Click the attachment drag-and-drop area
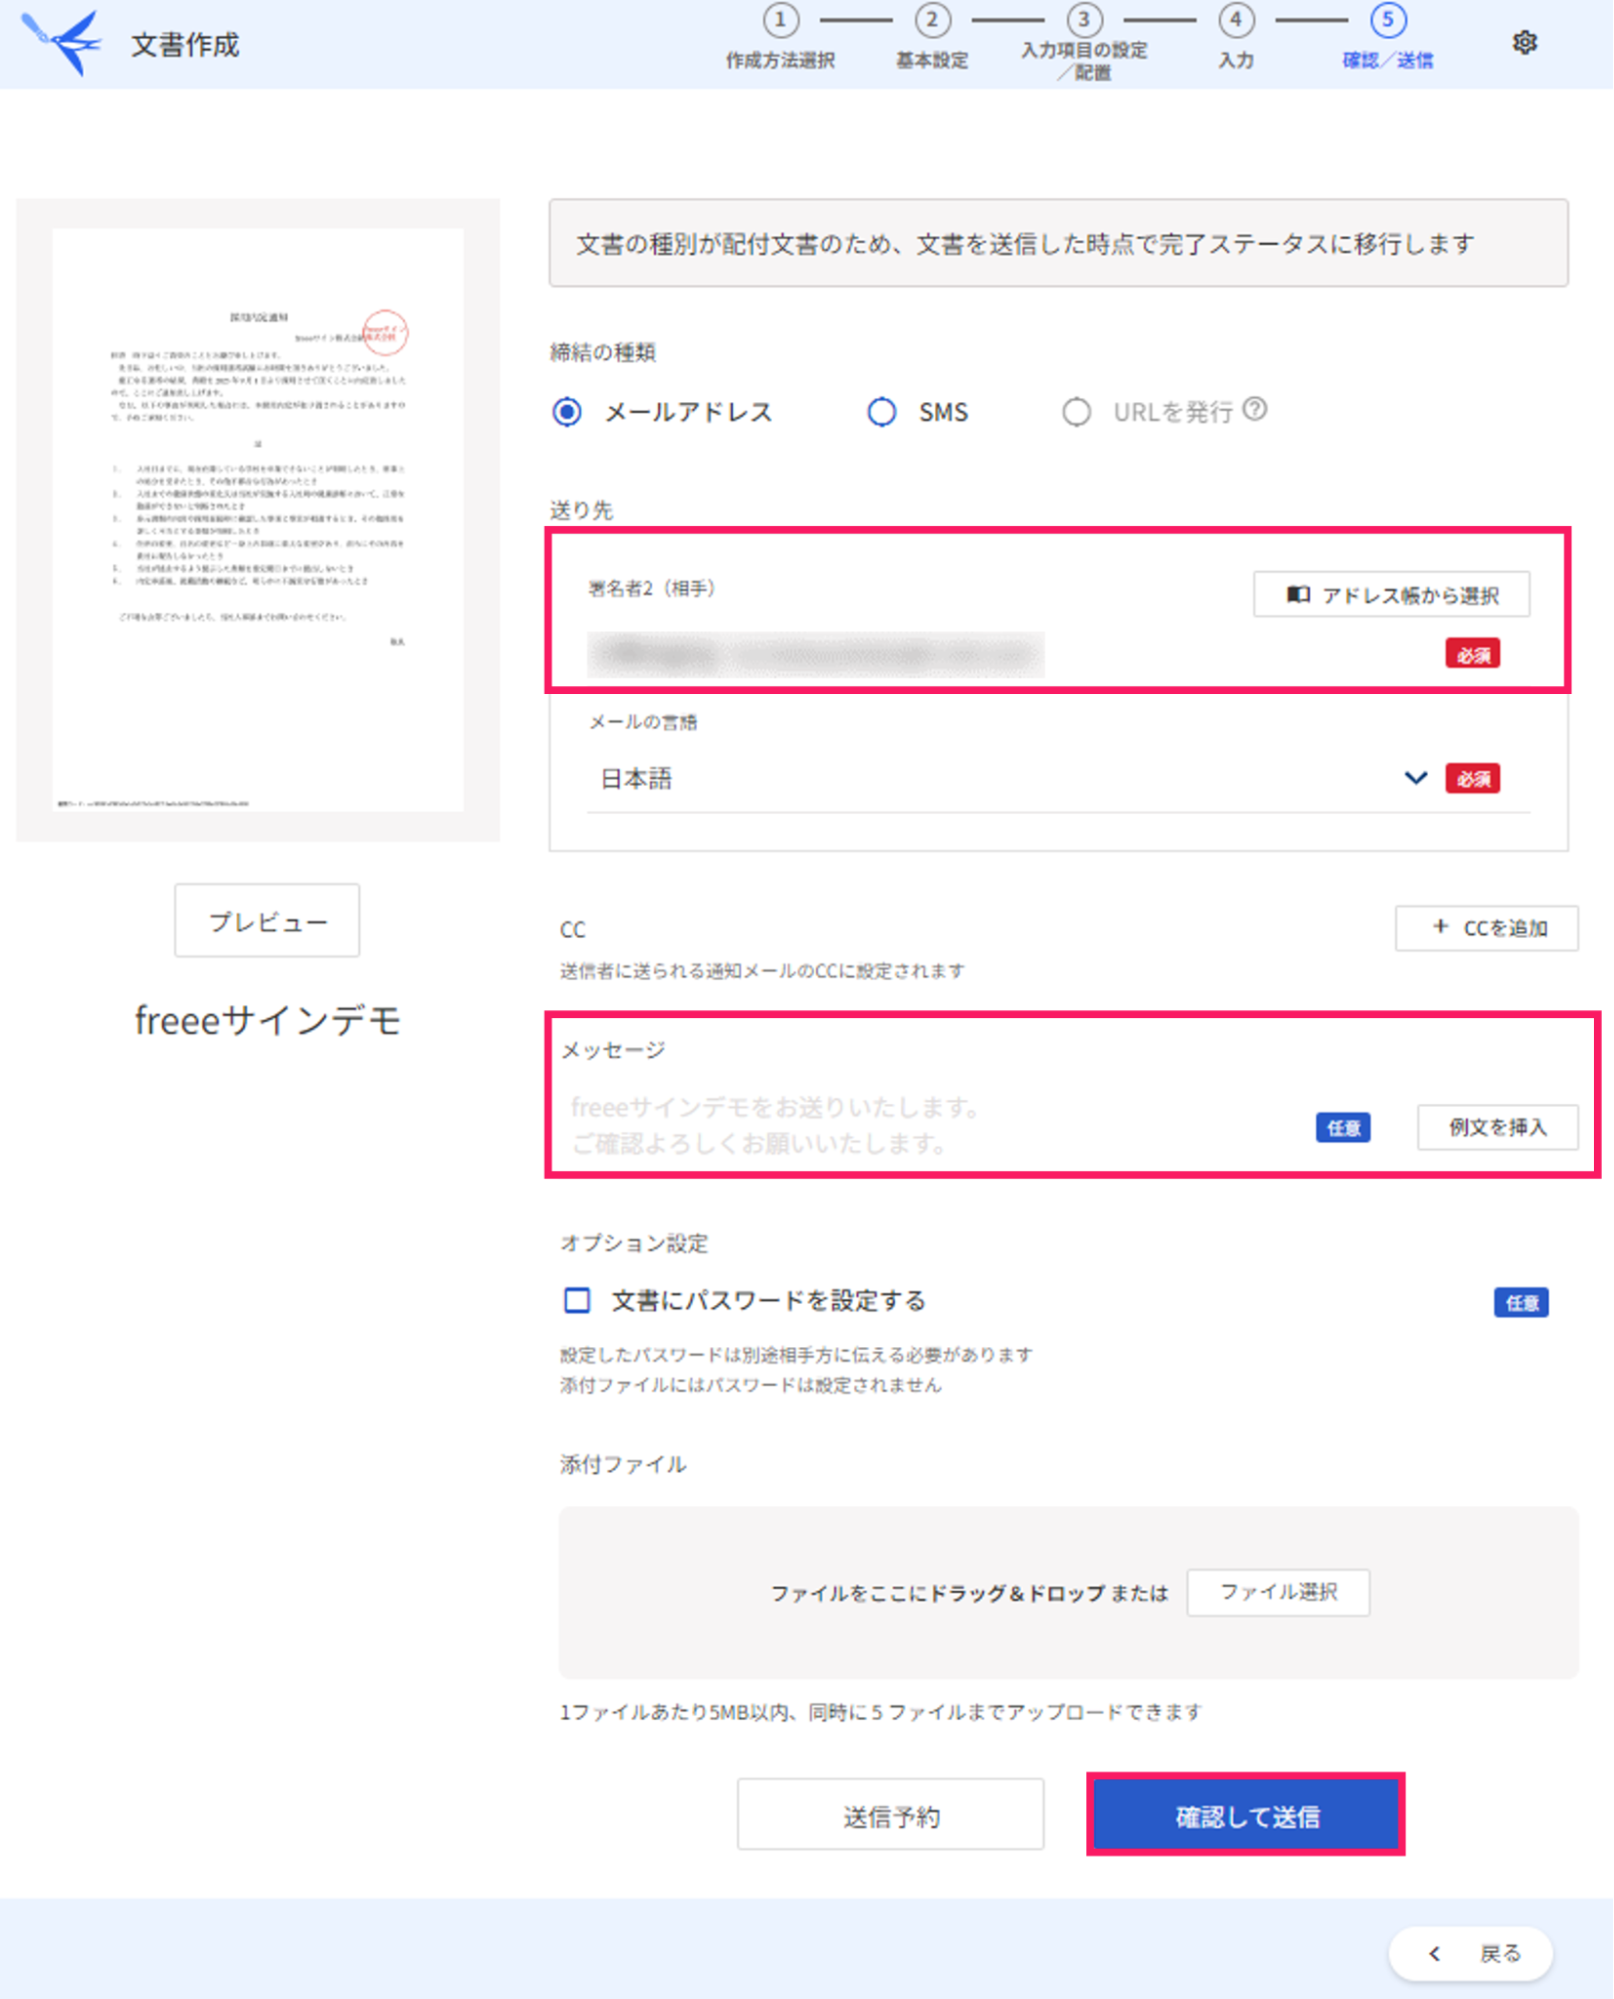 click(1068, 1592)
